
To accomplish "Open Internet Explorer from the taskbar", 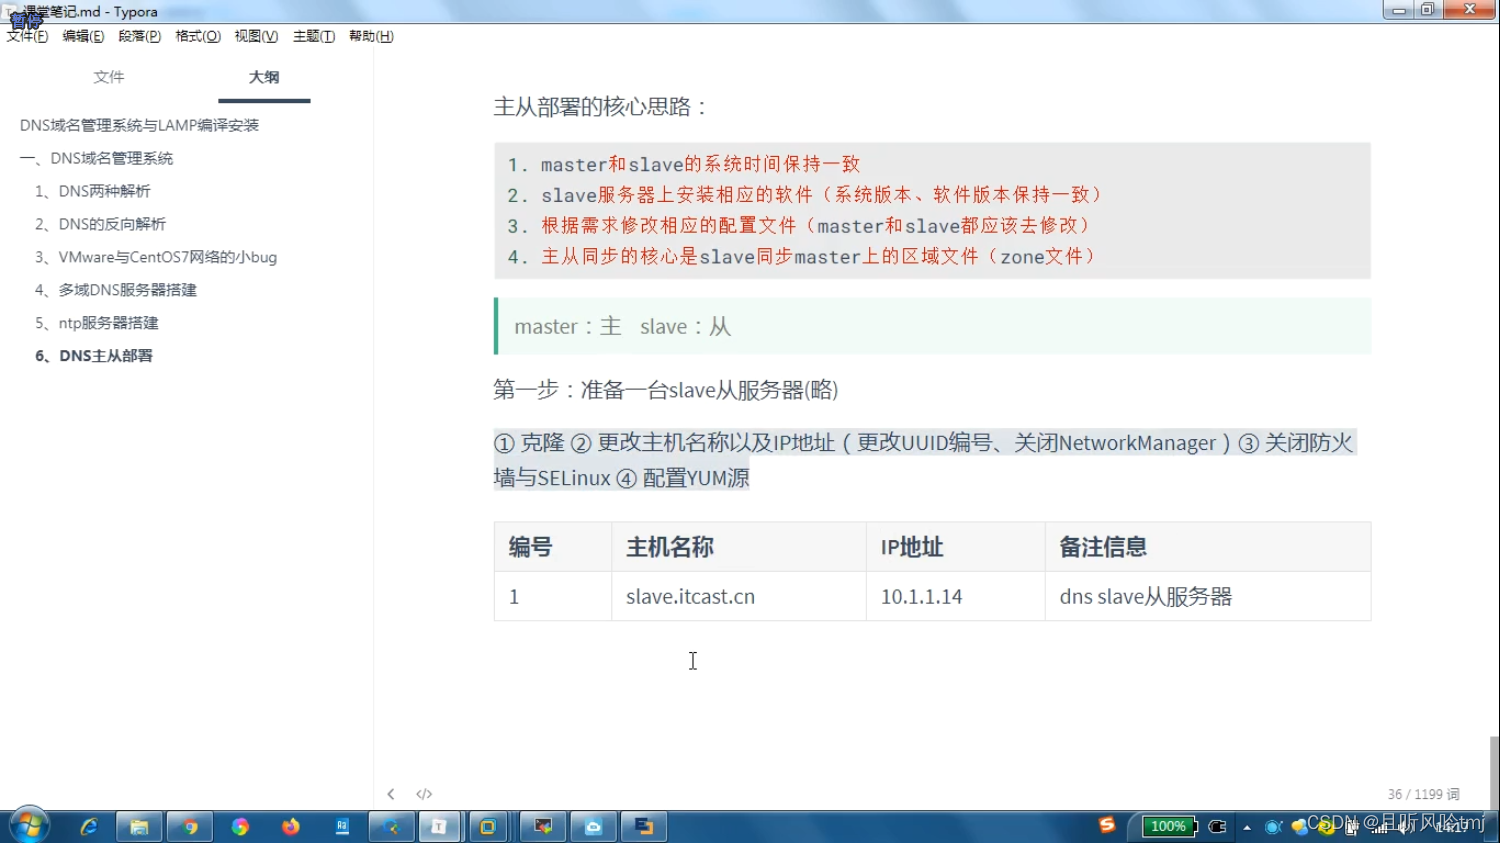I will click(x=90, y=827).
